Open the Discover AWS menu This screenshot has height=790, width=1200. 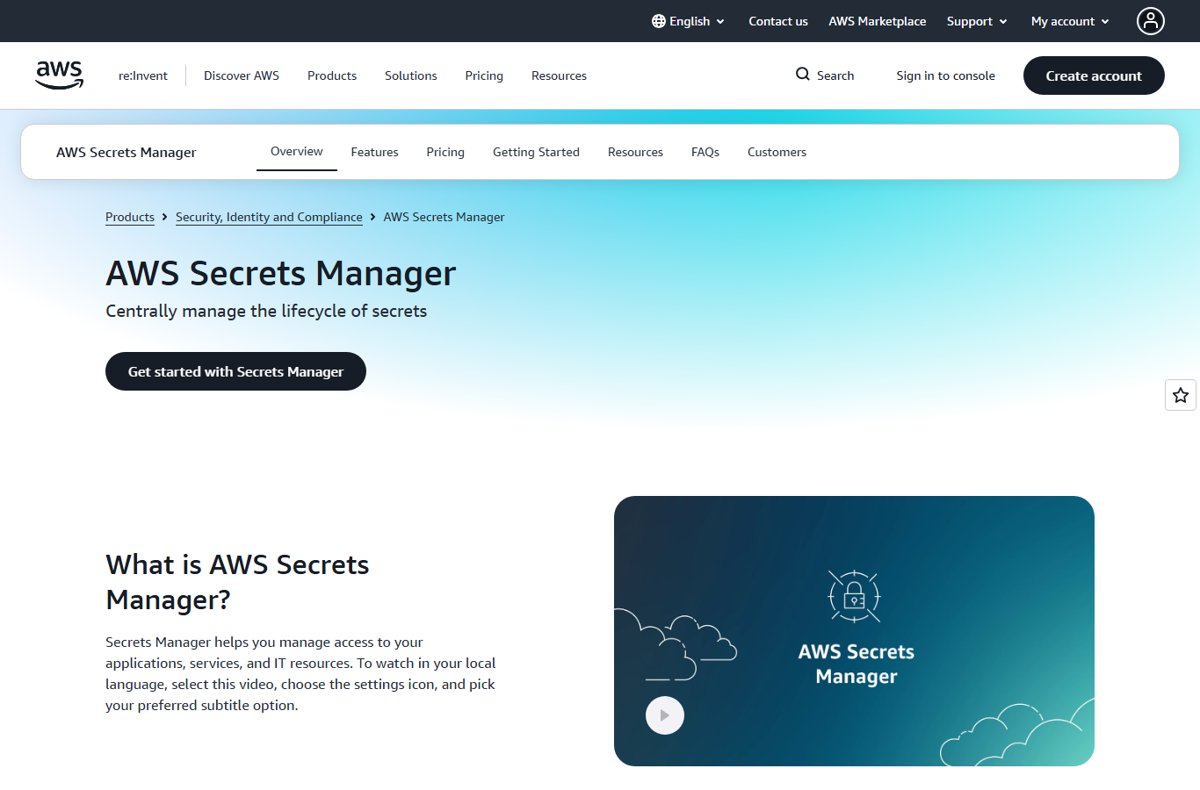[x=241, y=75]
